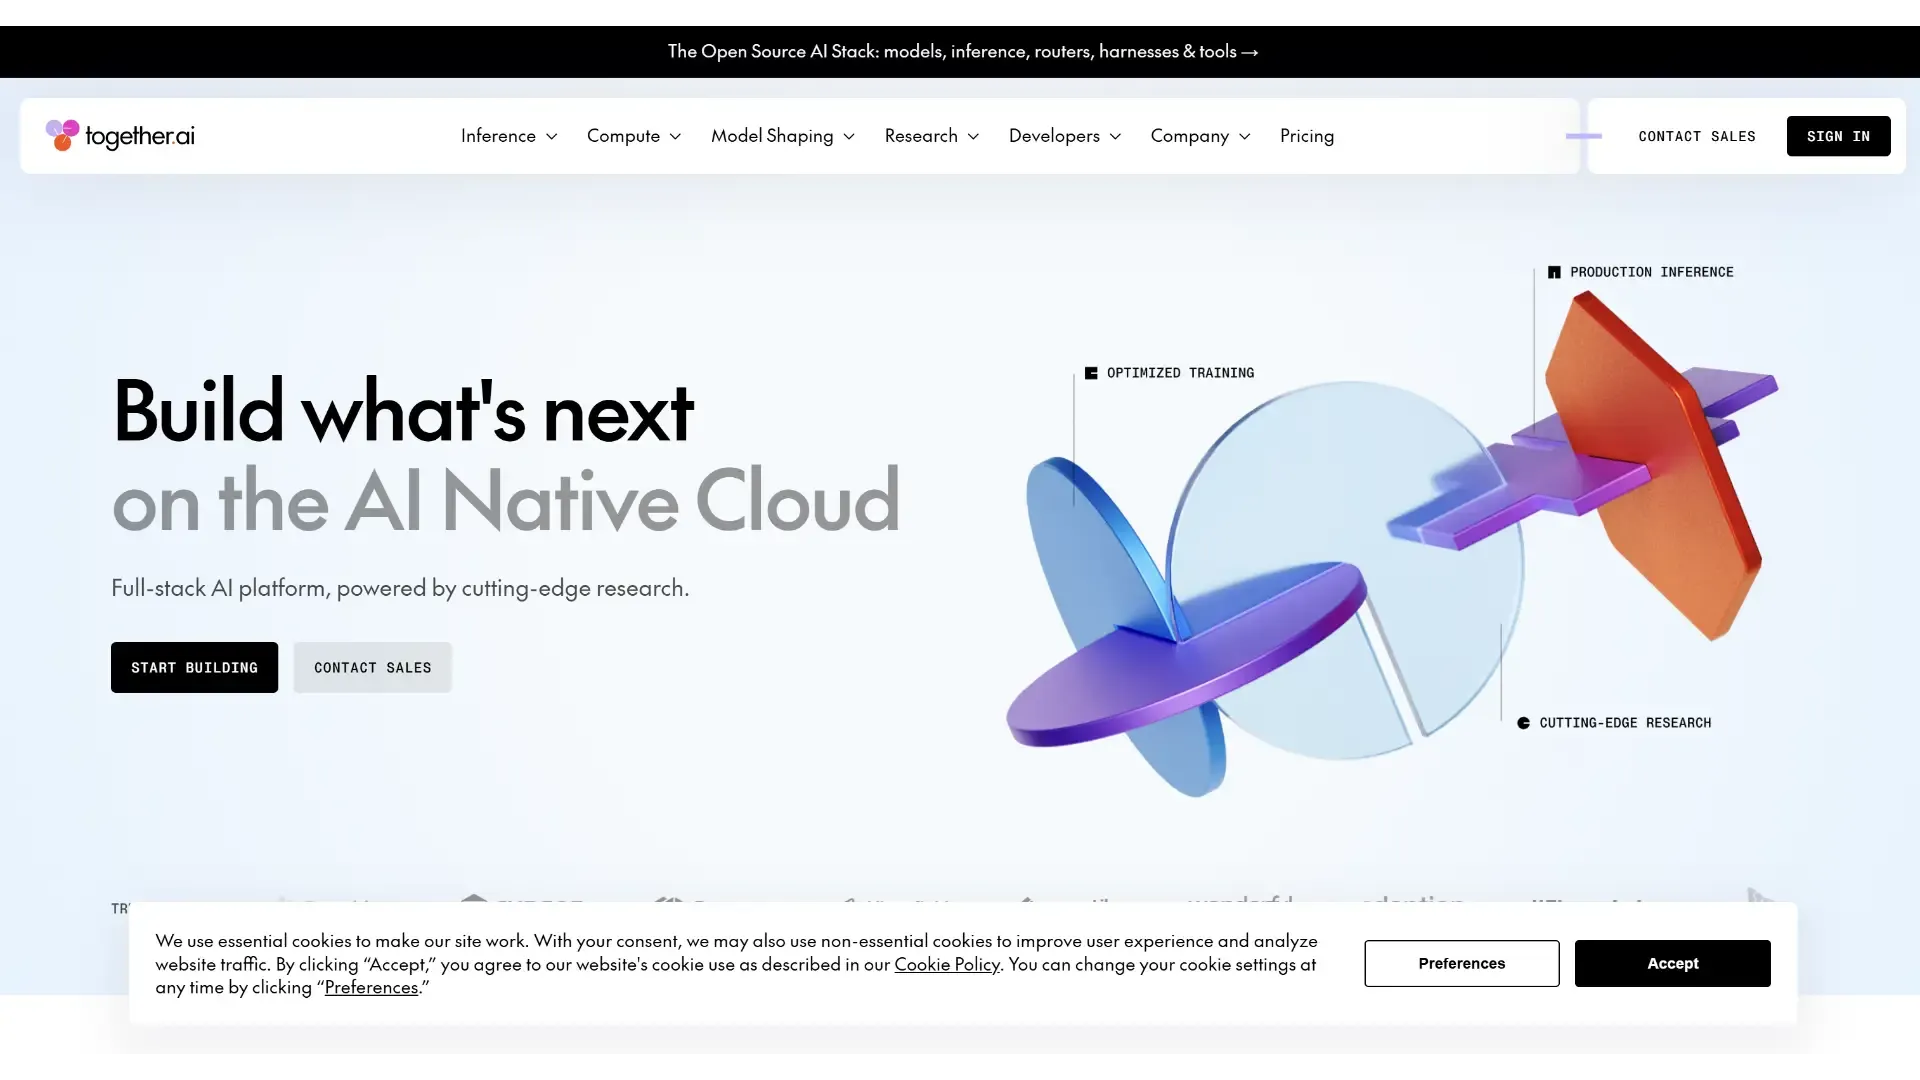The image size is (1920, 1080).
Task: Click the arrow in the announcement banner
Action: tap(1249, 52)
